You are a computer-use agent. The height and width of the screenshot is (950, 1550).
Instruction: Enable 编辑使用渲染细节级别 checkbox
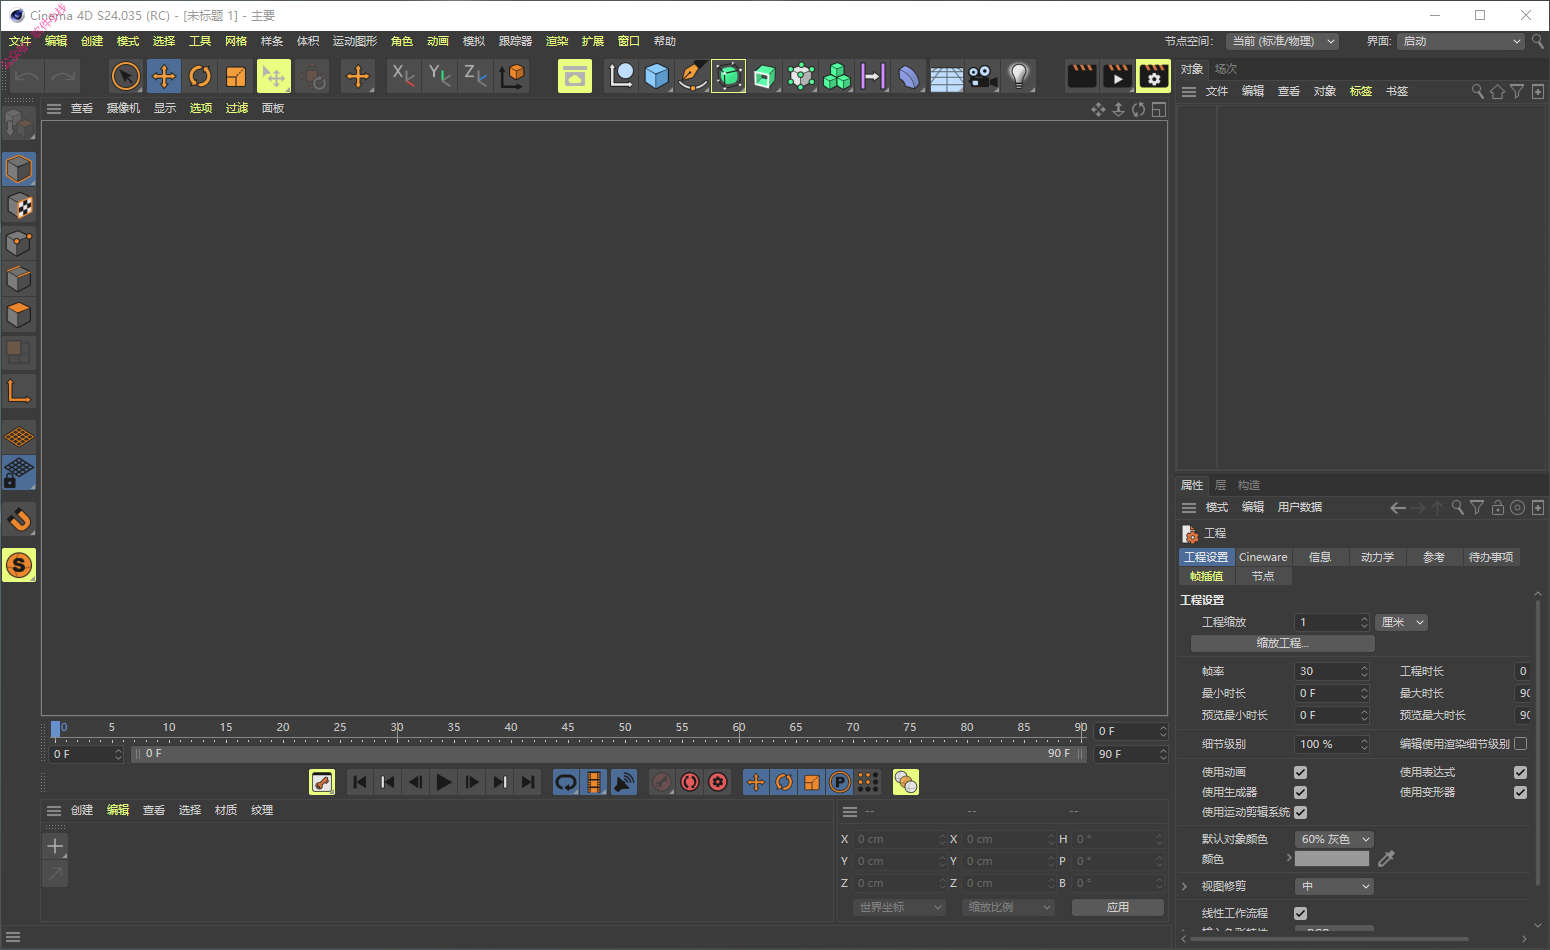pos(1520,743)
